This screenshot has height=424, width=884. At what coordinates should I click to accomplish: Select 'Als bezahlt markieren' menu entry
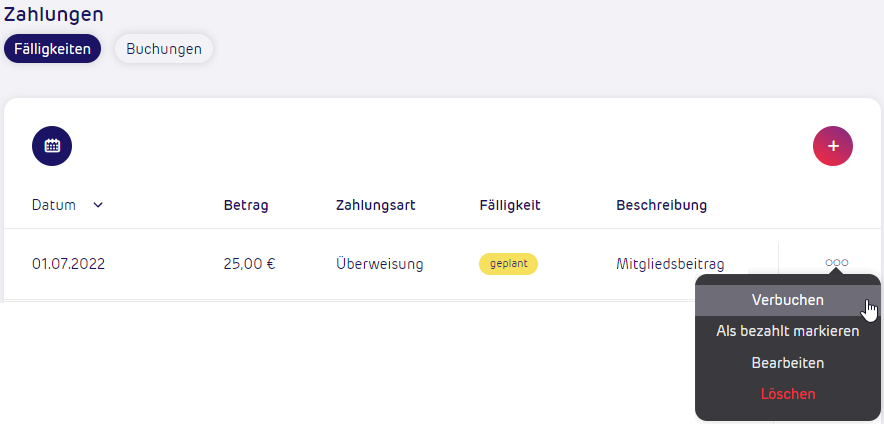tap(787, 331)
